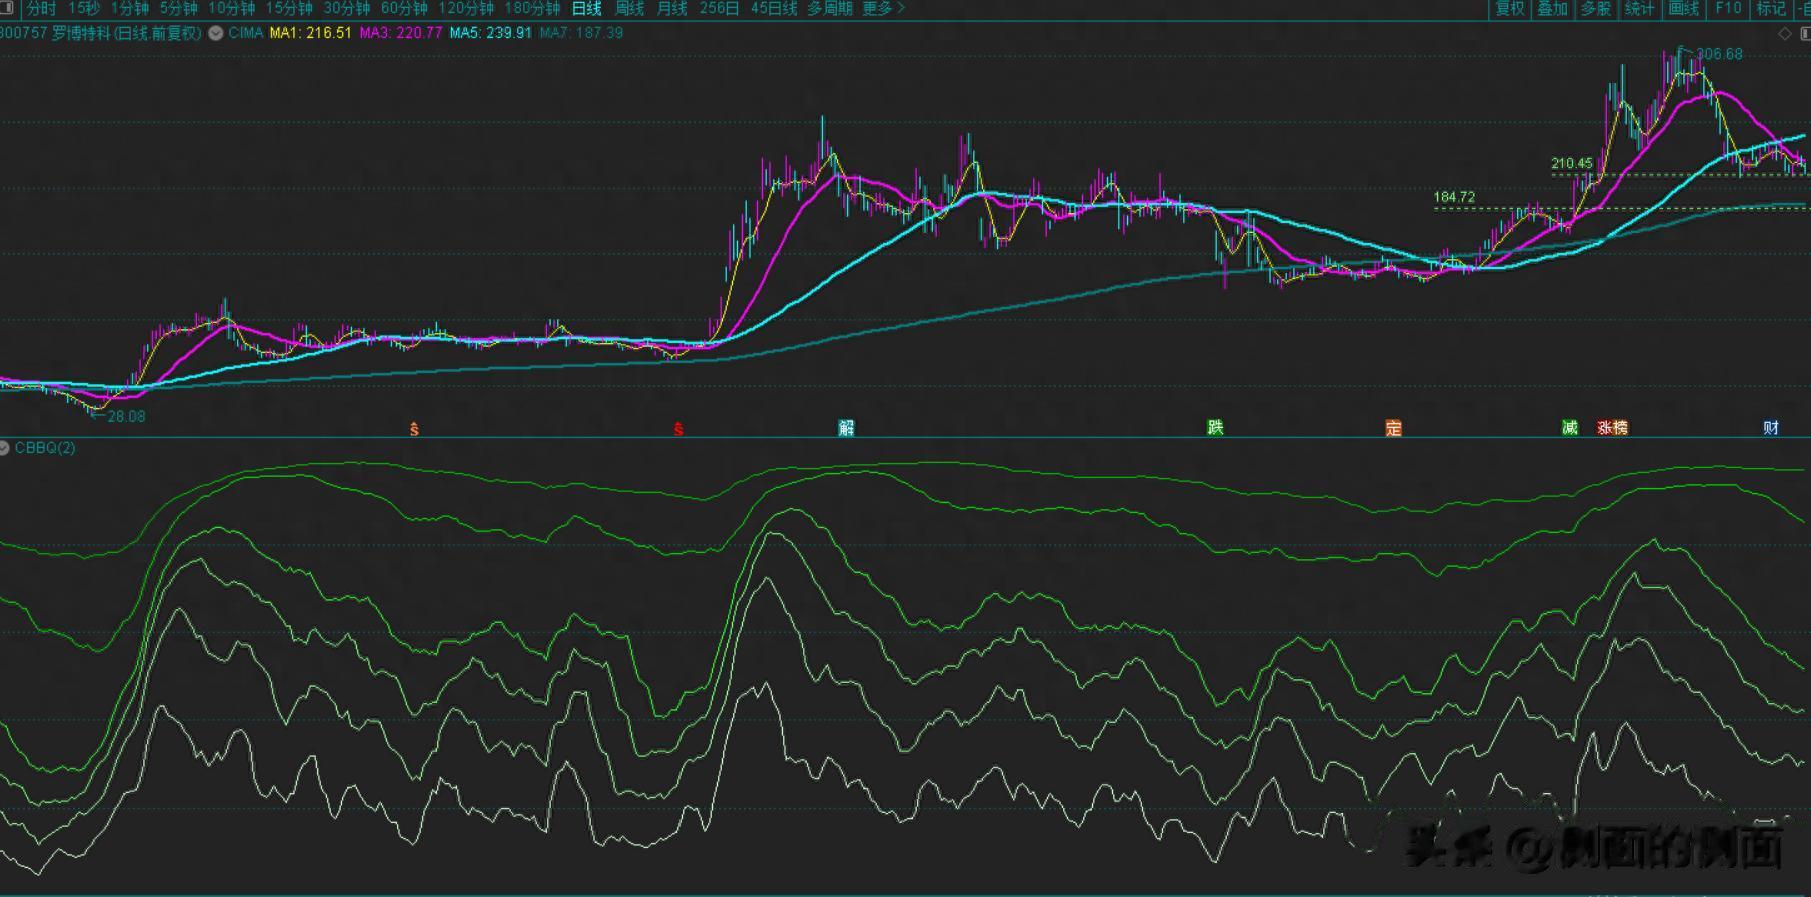The height and width of the screenshot is (897, 1811).
Task: Click the 叠加 overlay button
Action: 1553,8
